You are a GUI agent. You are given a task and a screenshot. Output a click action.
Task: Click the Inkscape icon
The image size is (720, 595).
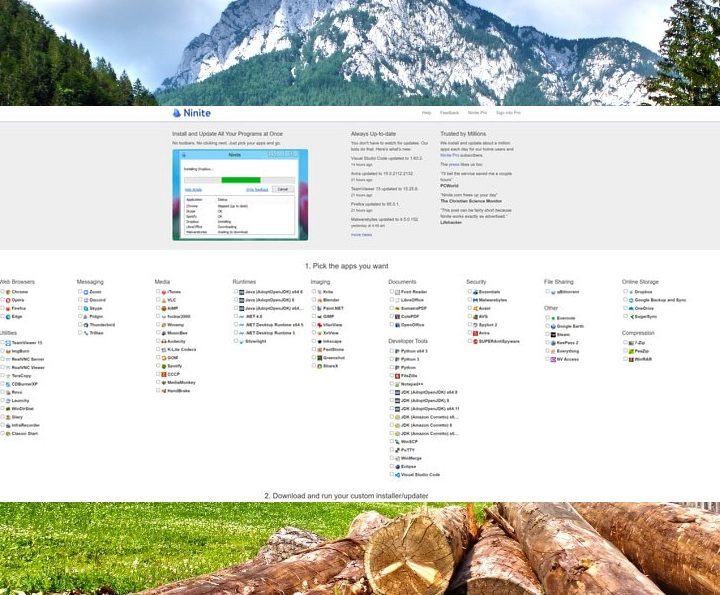coord(320,342)
